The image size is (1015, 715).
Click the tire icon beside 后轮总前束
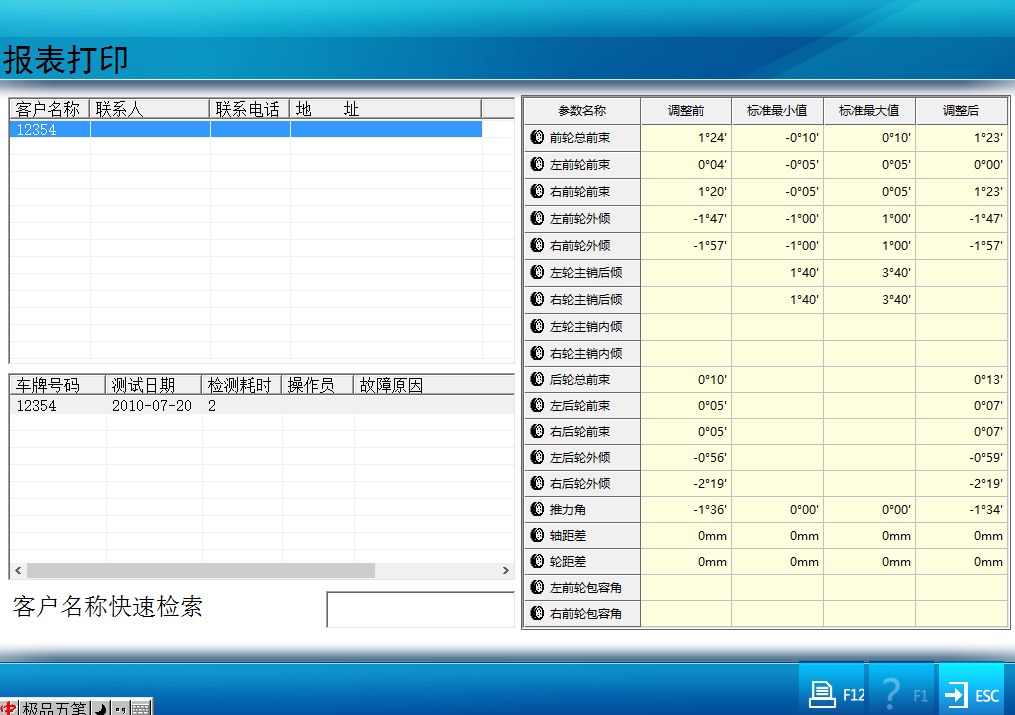[x=537, y=379]
